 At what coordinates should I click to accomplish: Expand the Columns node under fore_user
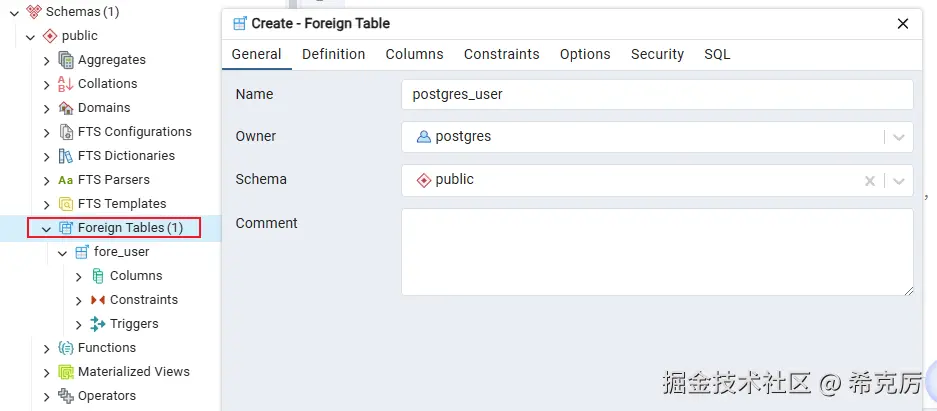[78, 276]
